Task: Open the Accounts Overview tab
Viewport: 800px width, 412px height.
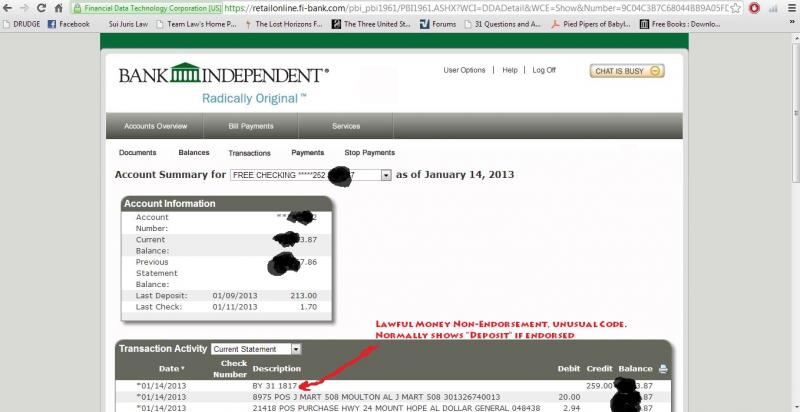Action: point(155,127)
